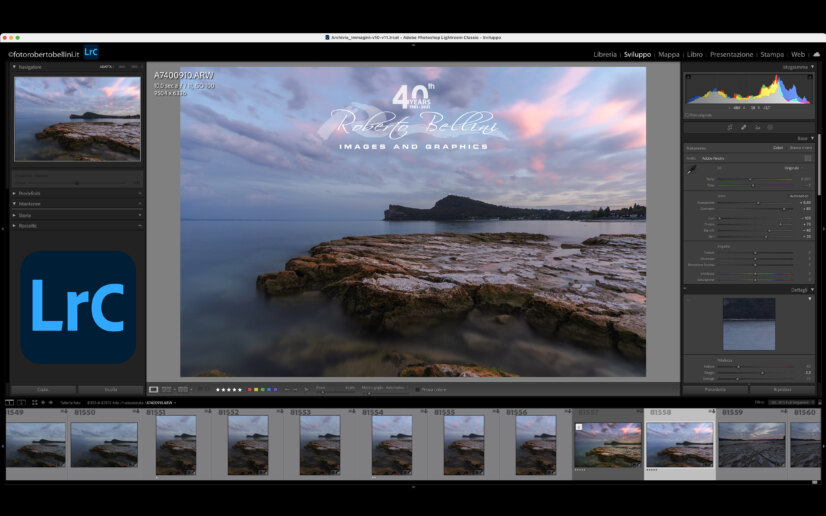Switch to grid view from filmstrip bar
This screenshot has width=826, height=516.
tap(35, 403)
